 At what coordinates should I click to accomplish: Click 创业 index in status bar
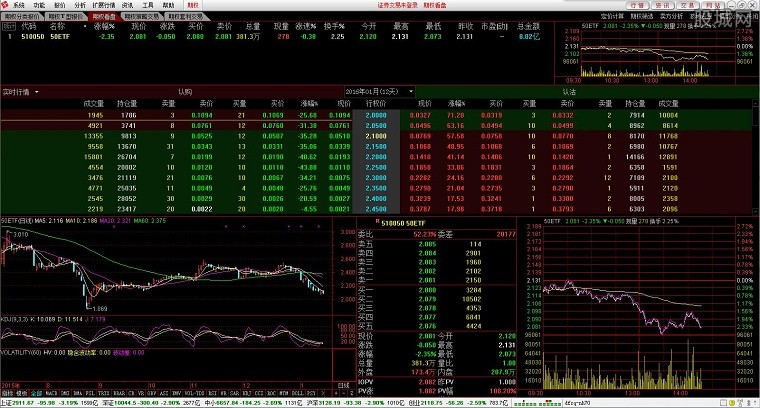pyautogui.click(x=458, y=403)
